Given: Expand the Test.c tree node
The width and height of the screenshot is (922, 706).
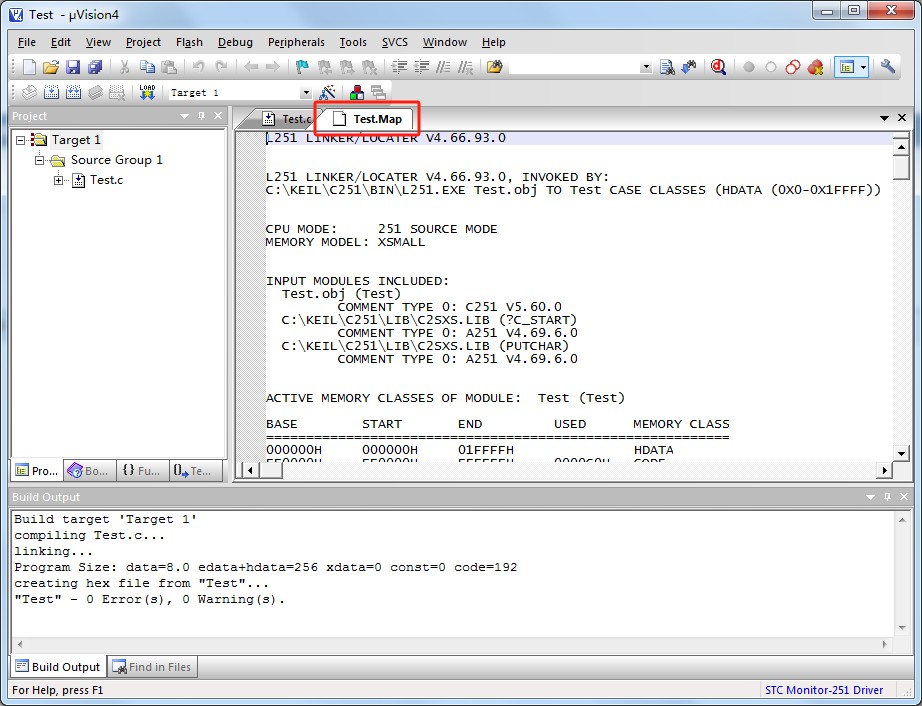Looking at the screenshot, I should click(x=58, y=180).
